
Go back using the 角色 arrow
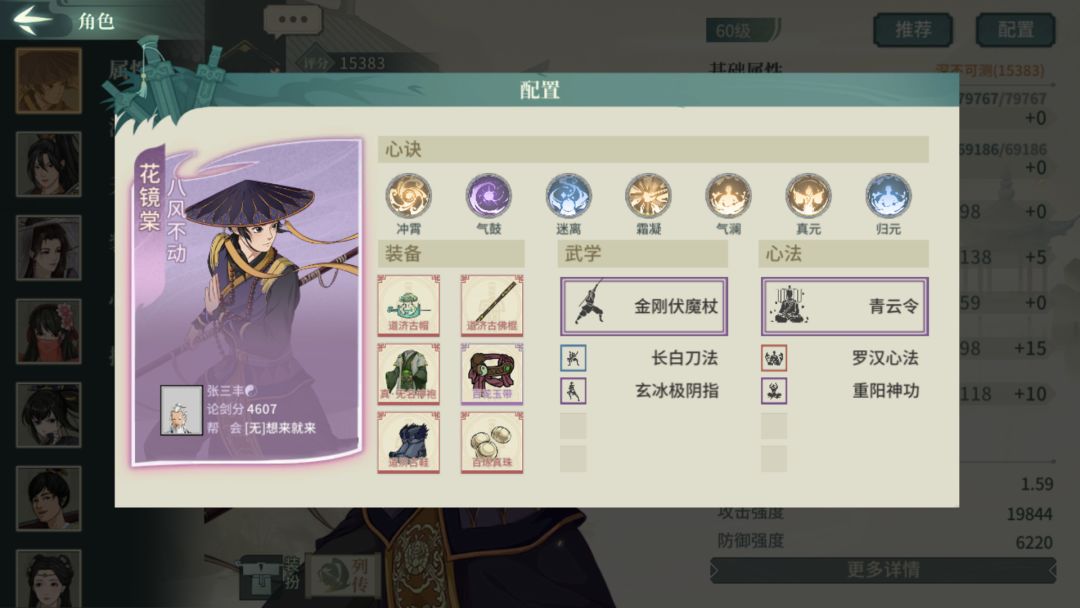tap(32, 19)
